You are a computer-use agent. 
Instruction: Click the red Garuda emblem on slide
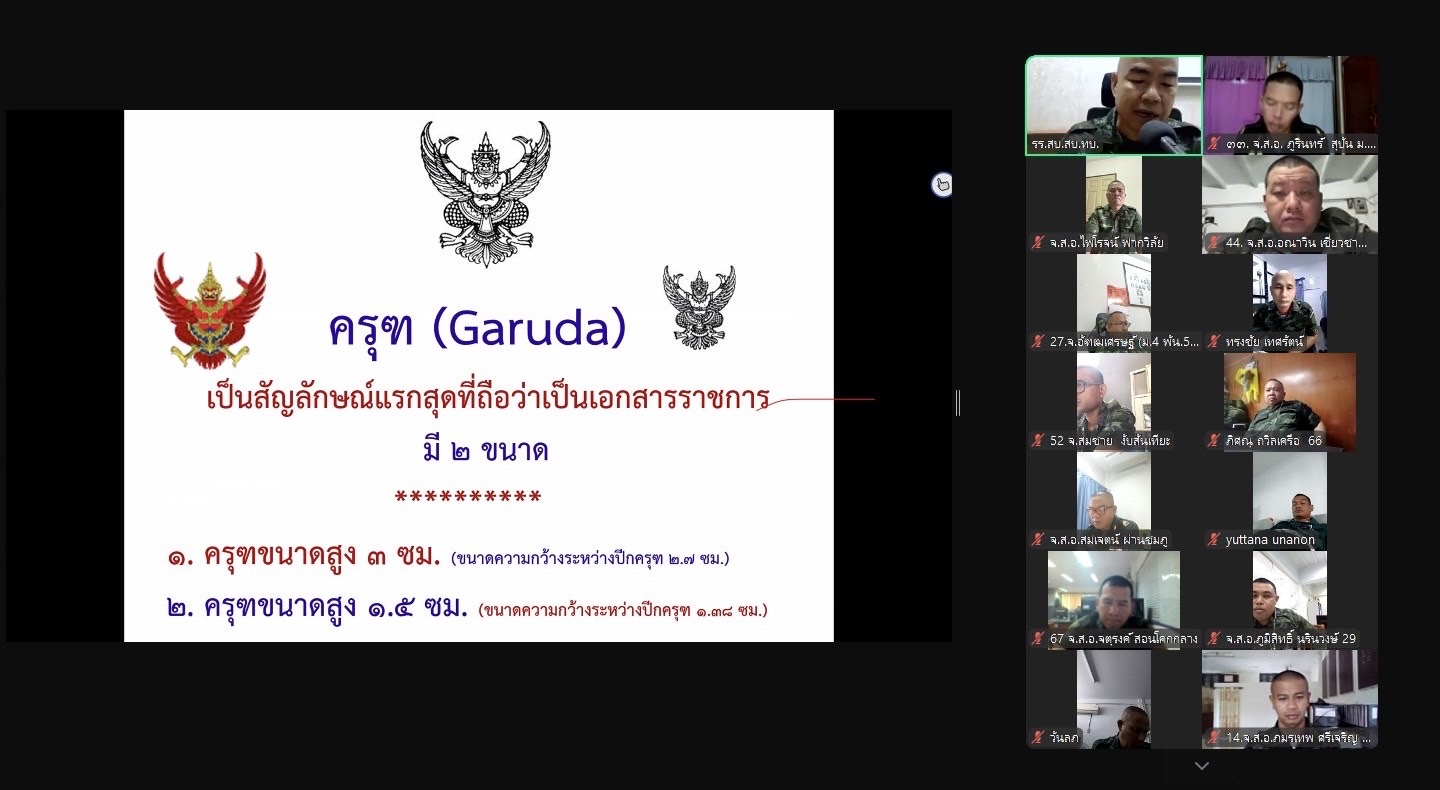pos(210,310)
